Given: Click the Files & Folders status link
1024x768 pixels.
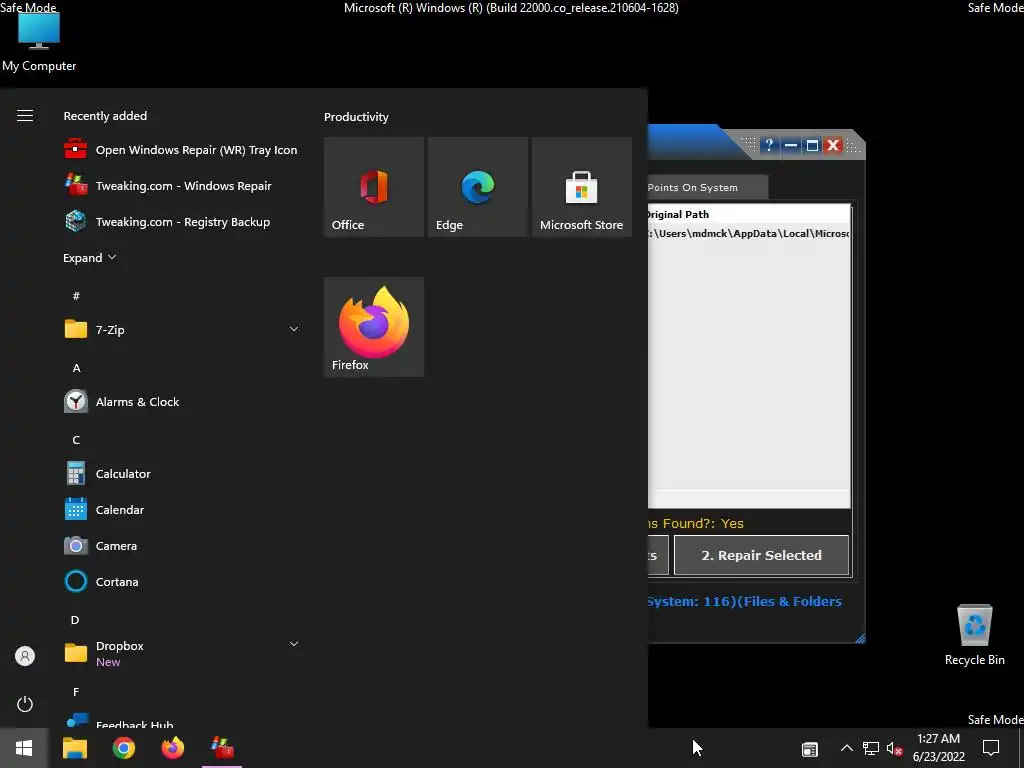Looking at the screenshot, I should (x=792, y=601).
